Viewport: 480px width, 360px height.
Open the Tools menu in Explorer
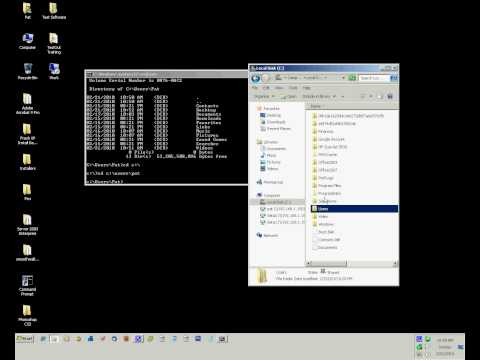(293, 88)
